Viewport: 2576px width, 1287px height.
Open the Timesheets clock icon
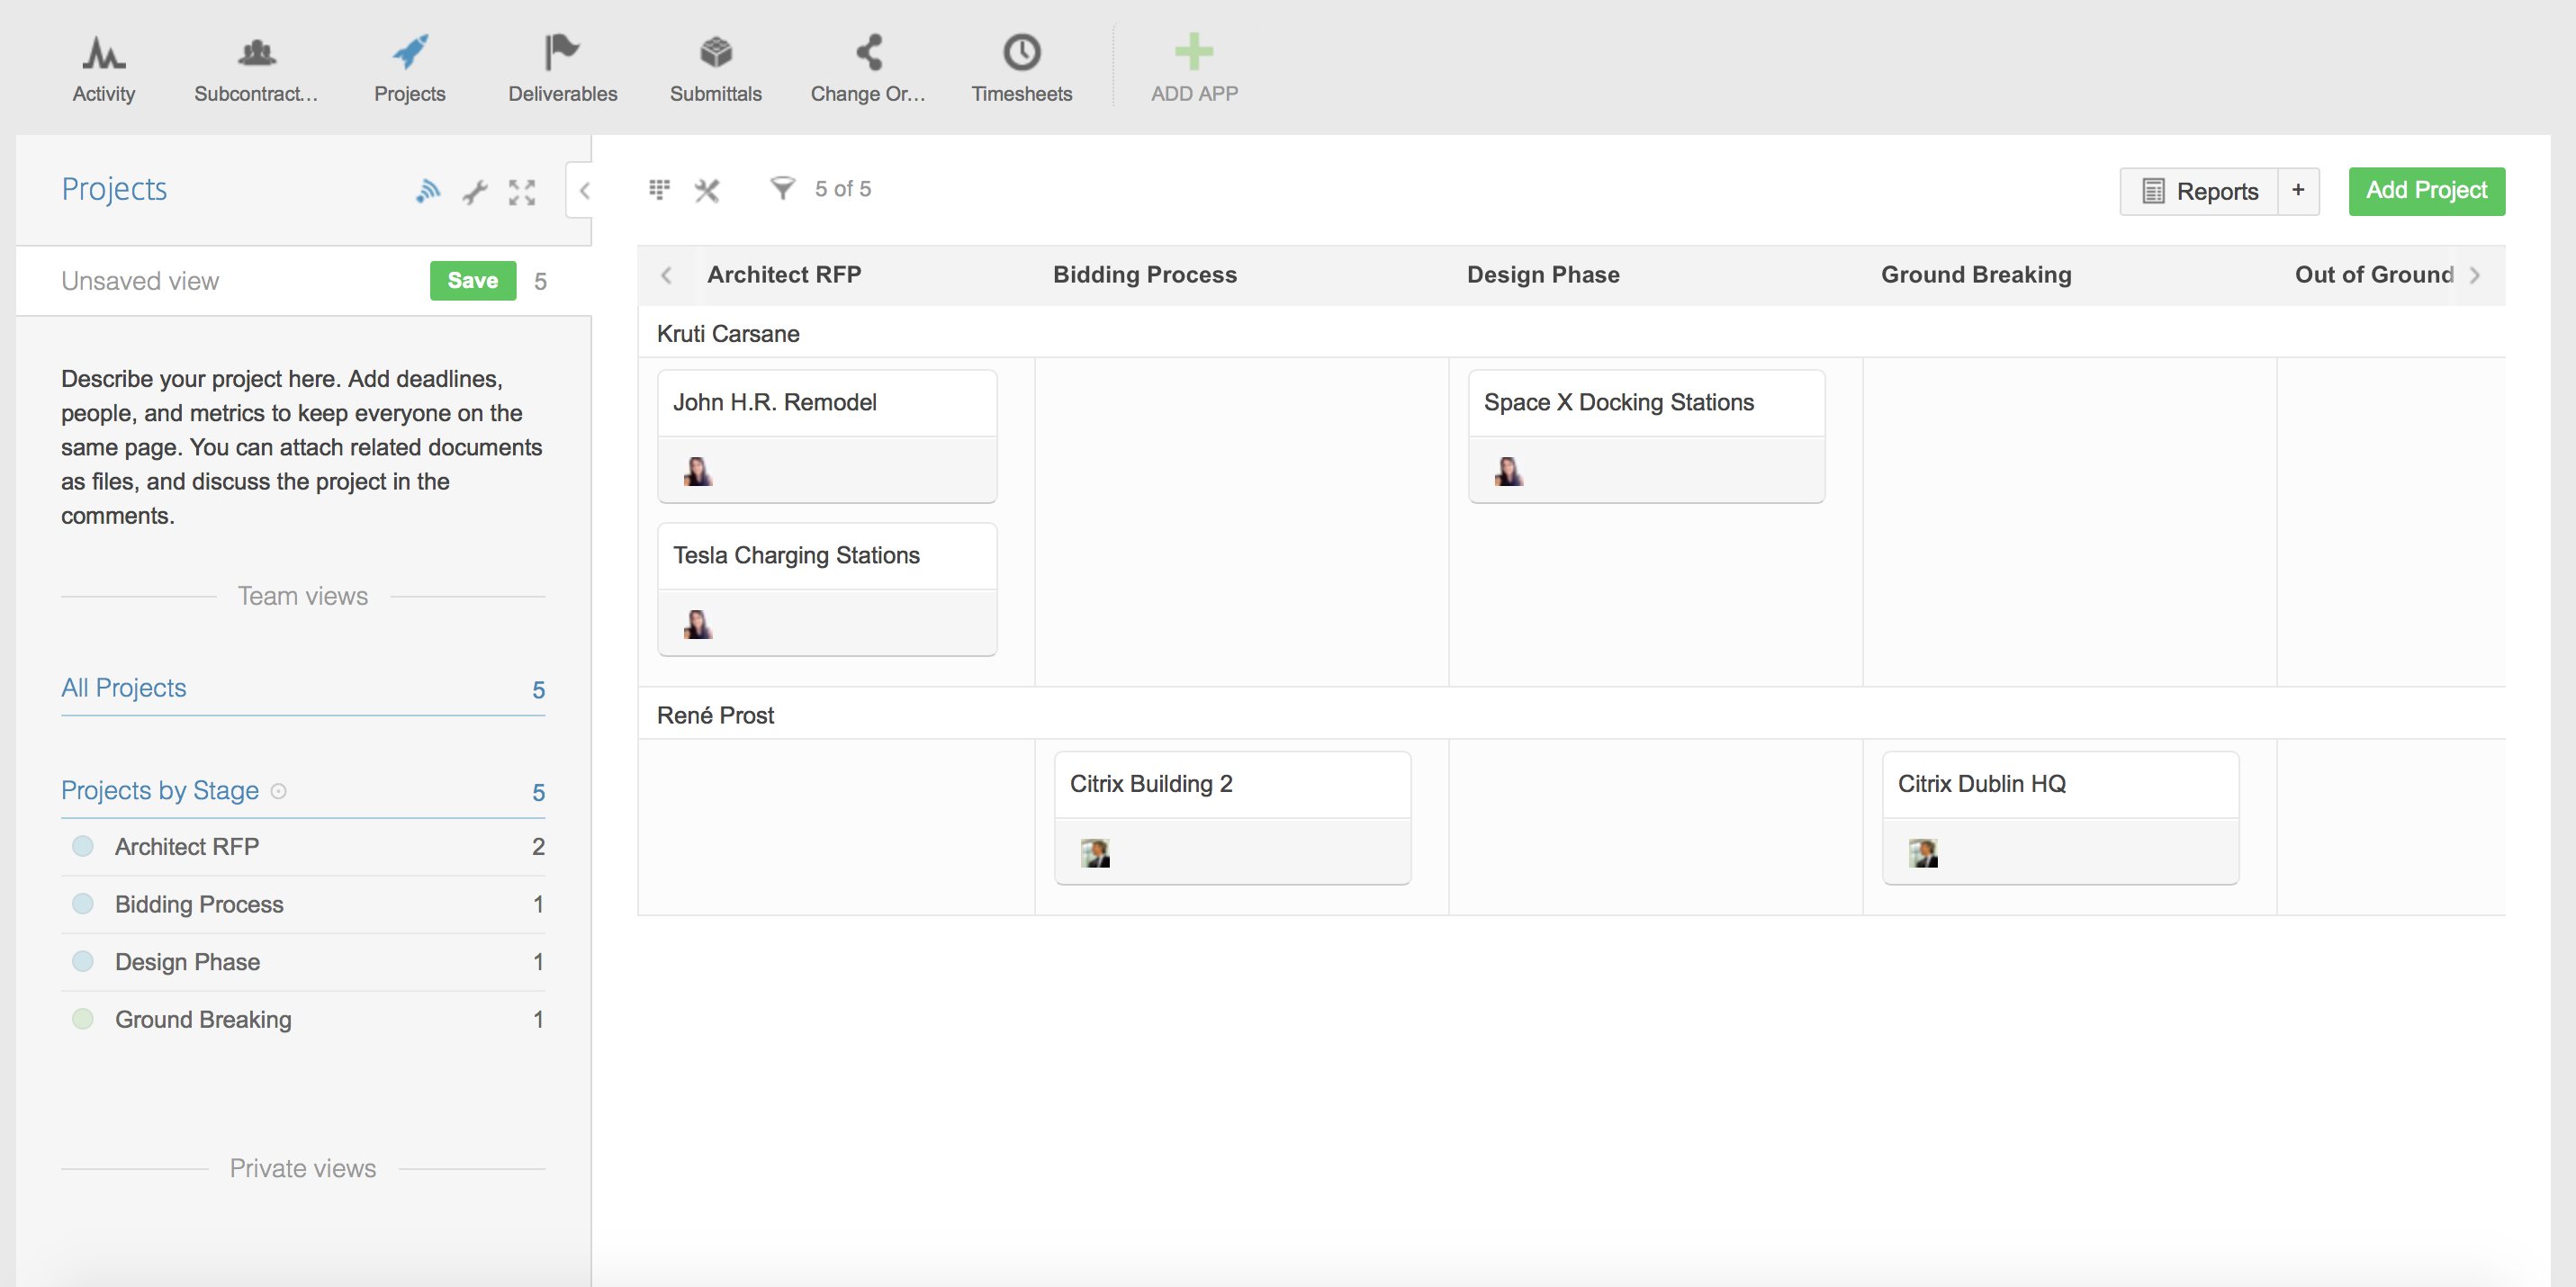click(x=1021, y=52)
